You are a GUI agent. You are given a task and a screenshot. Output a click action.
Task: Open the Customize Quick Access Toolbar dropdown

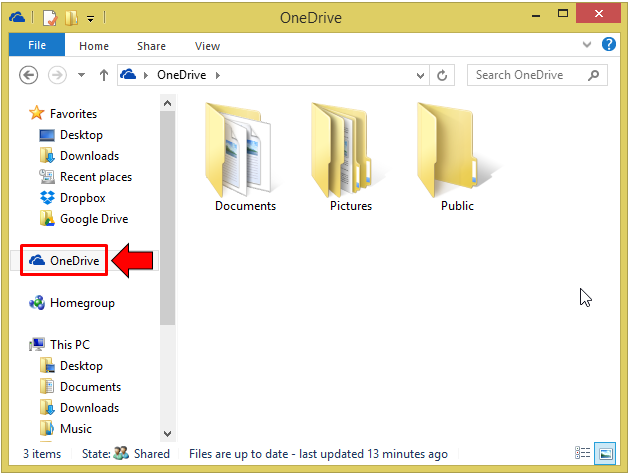coord(91,18)
